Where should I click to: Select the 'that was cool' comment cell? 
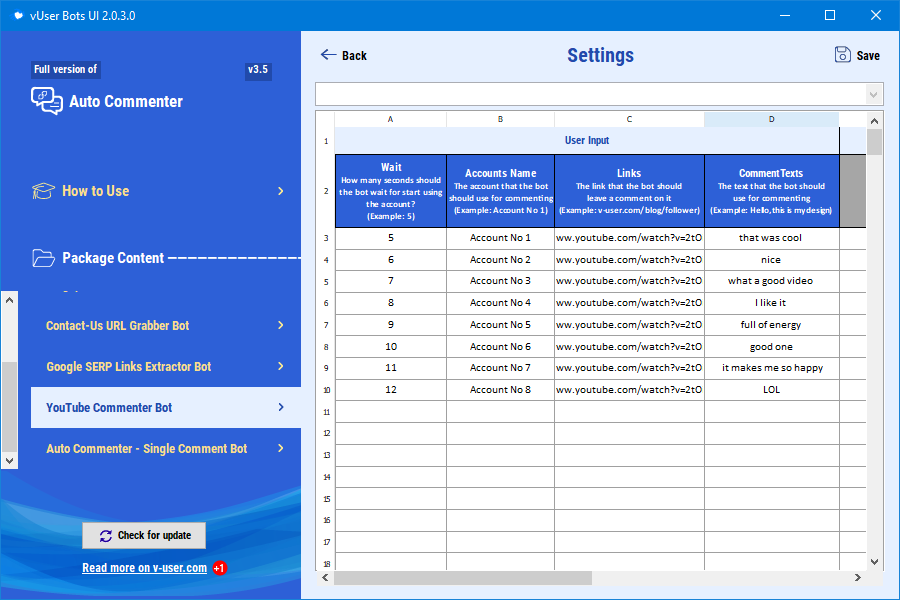(771, 238)
